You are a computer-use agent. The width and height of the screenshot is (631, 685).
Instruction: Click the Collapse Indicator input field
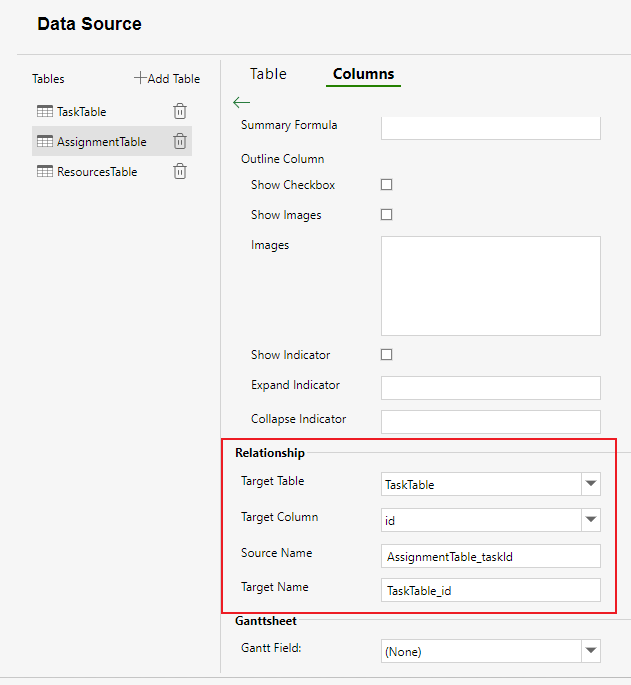(x=491, y=422)
